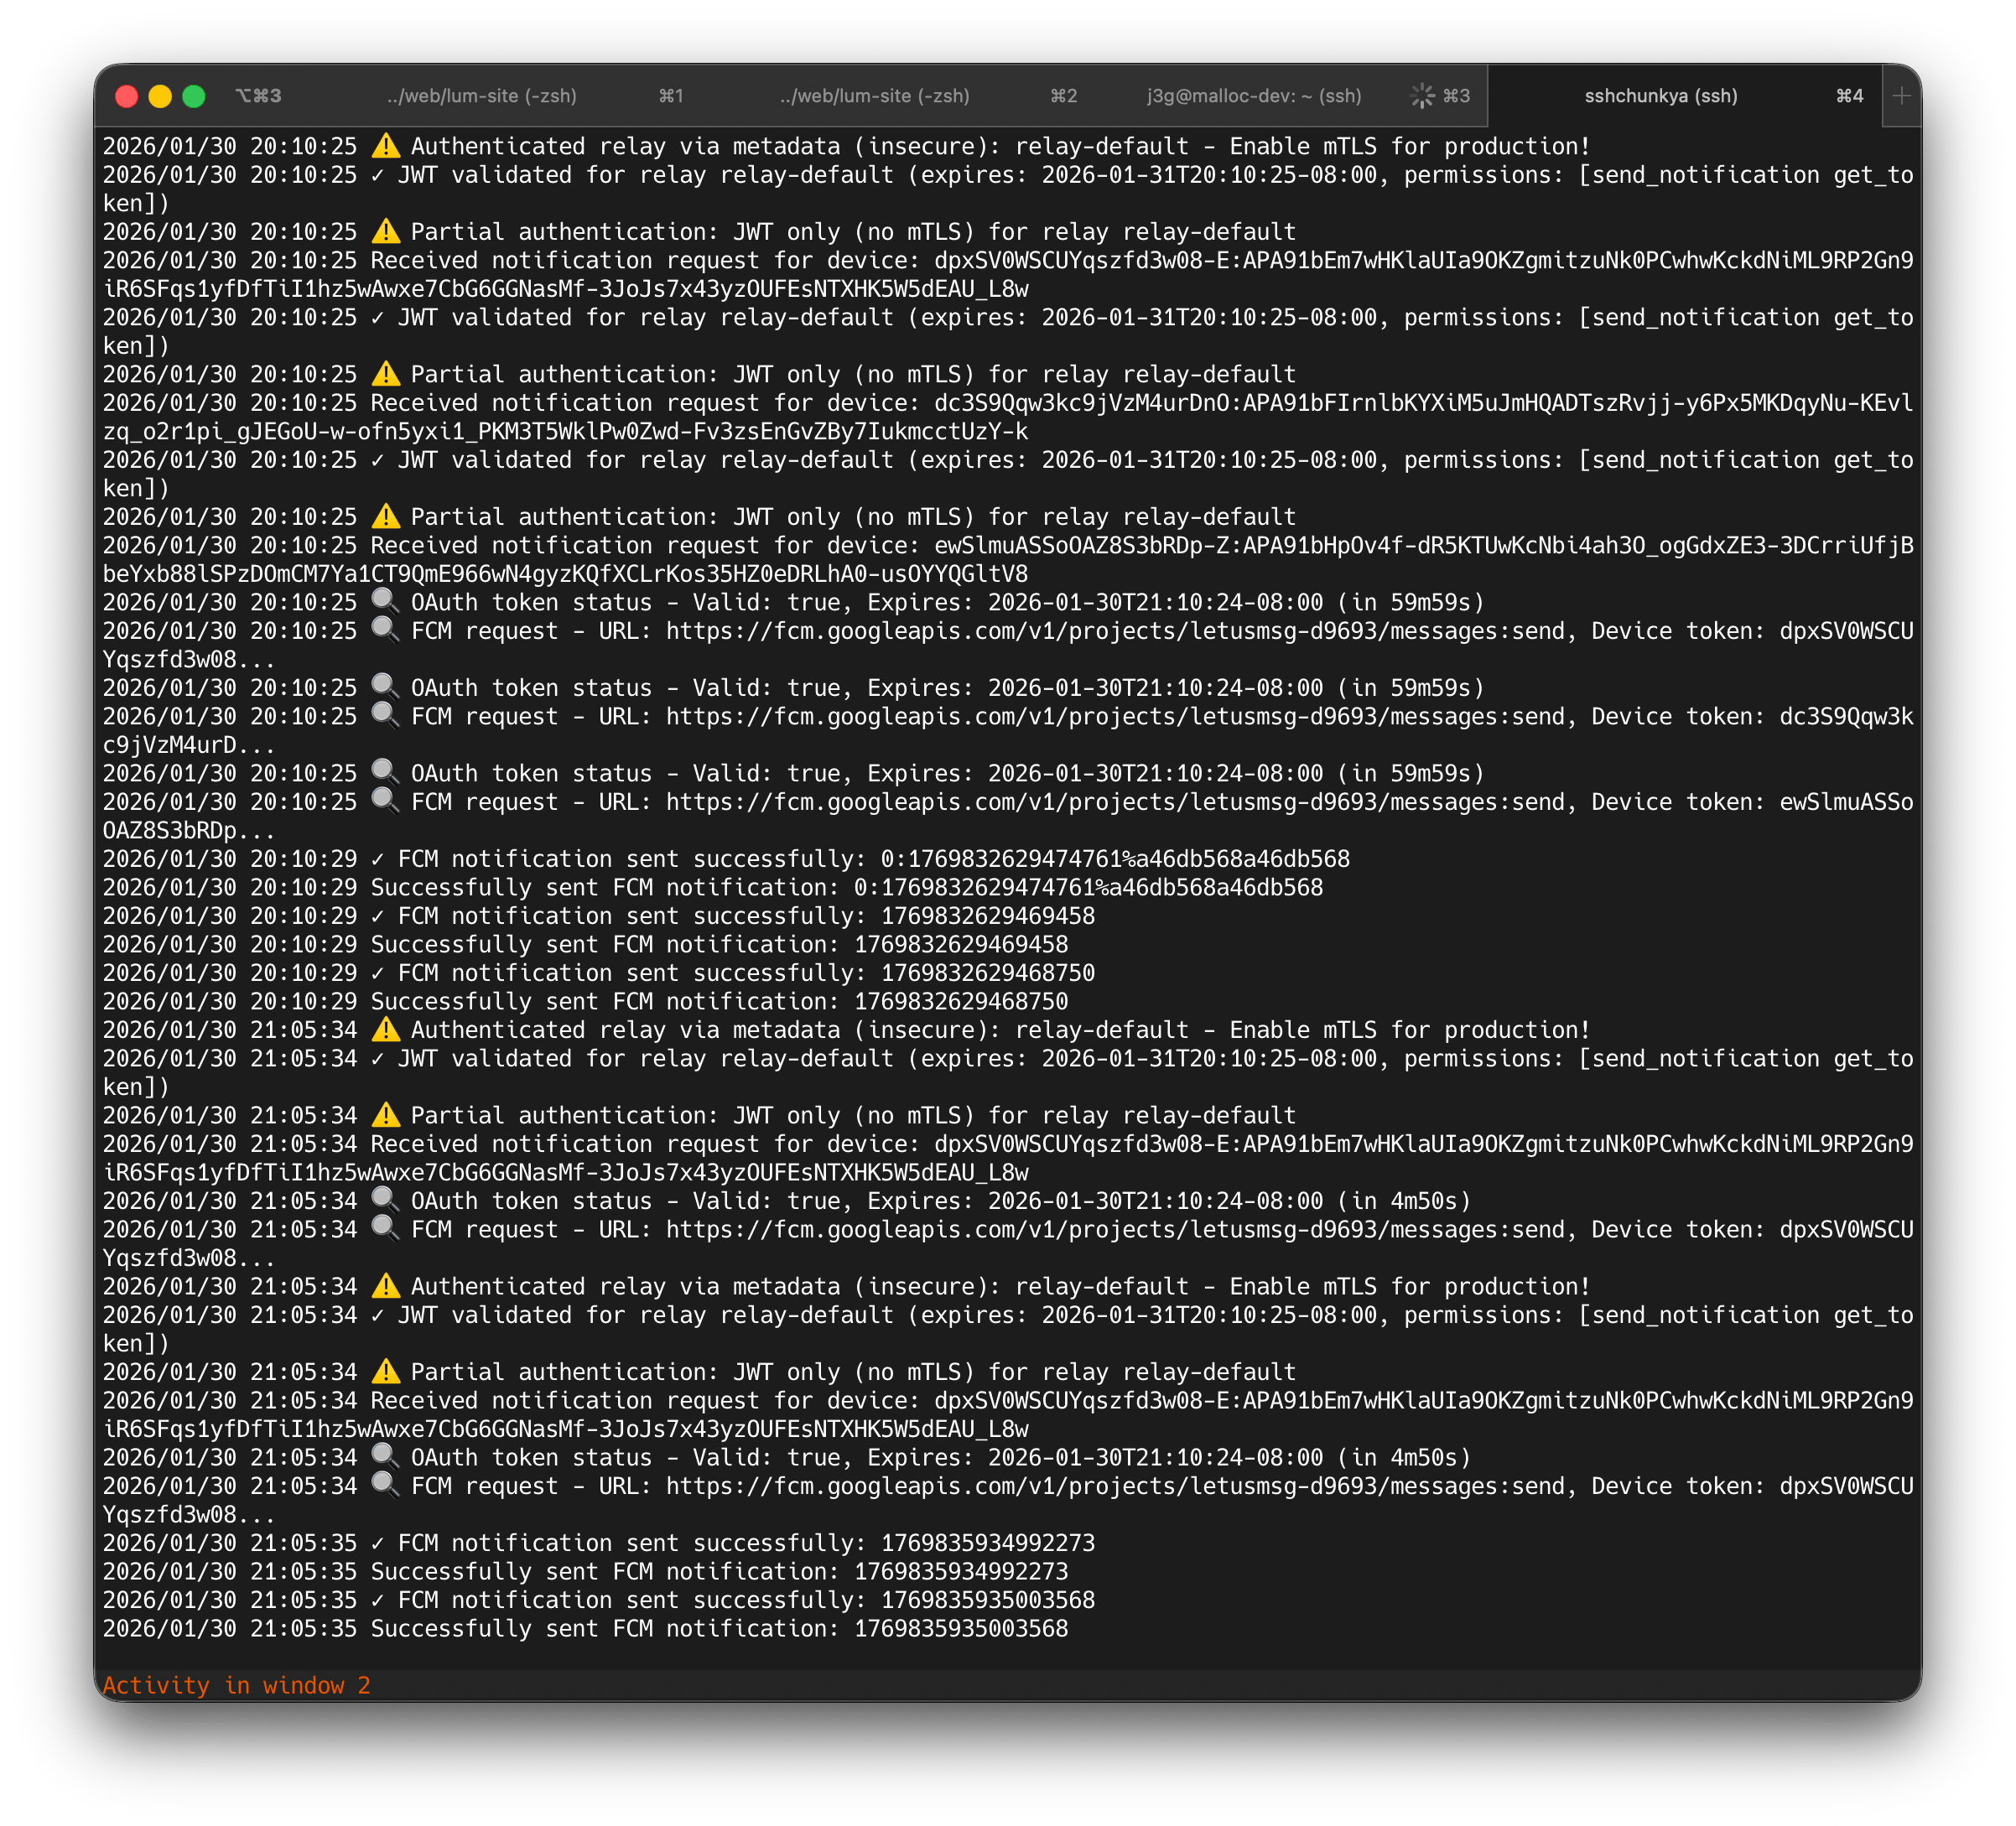Switch to first lum-site zsh tab
2016x1826 pixels.
[481, 96]
